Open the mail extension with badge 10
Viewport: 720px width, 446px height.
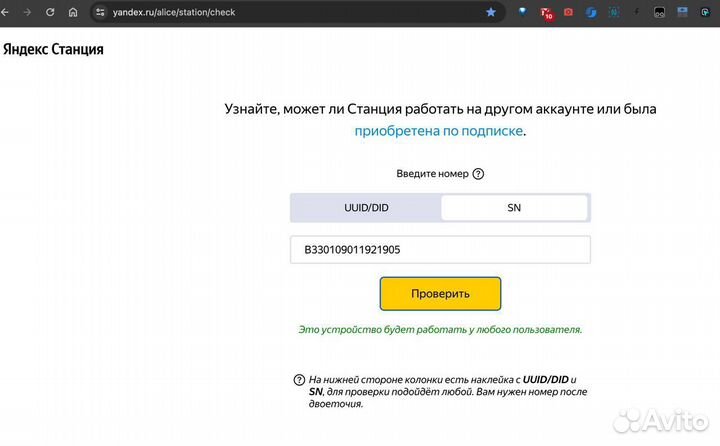546,13
